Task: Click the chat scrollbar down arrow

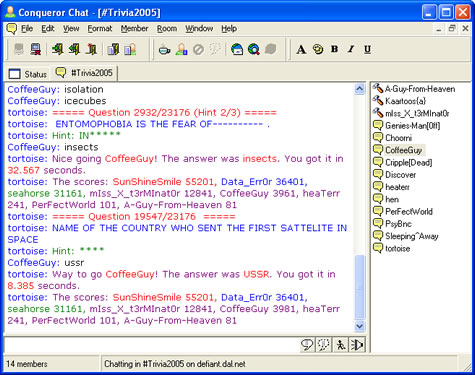Action: pos(359,326)
